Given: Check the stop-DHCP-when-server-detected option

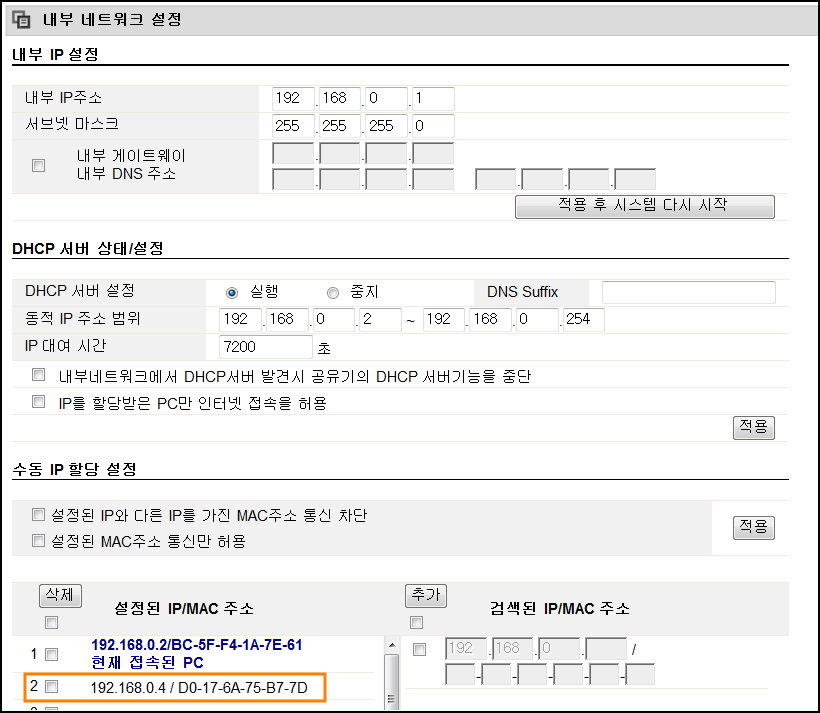Looking at the screenshot, I should pos(38,375).
